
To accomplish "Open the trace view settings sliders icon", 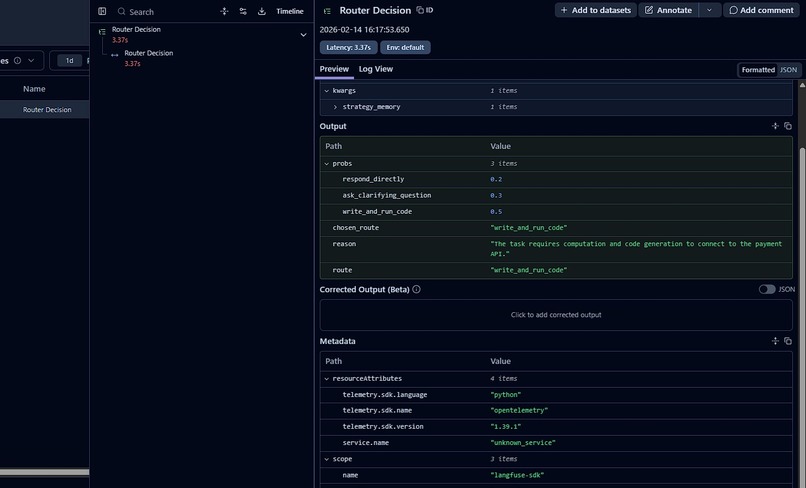I will pos(243,11).
